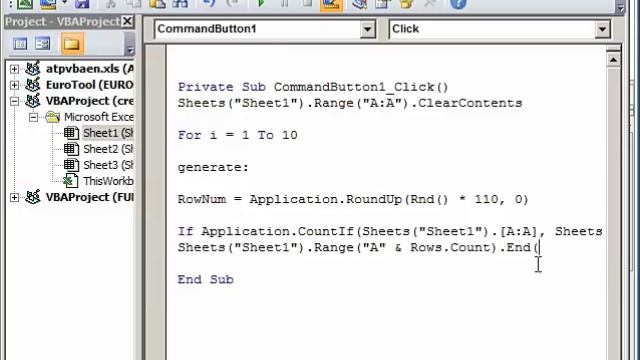
Task: Open the main toolbar options arrow at right end
Action: (x=620, y=7)
